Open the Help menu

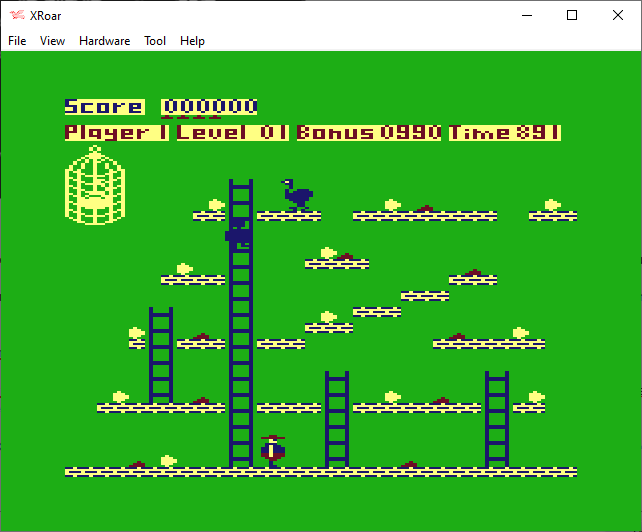pos(192,41)
